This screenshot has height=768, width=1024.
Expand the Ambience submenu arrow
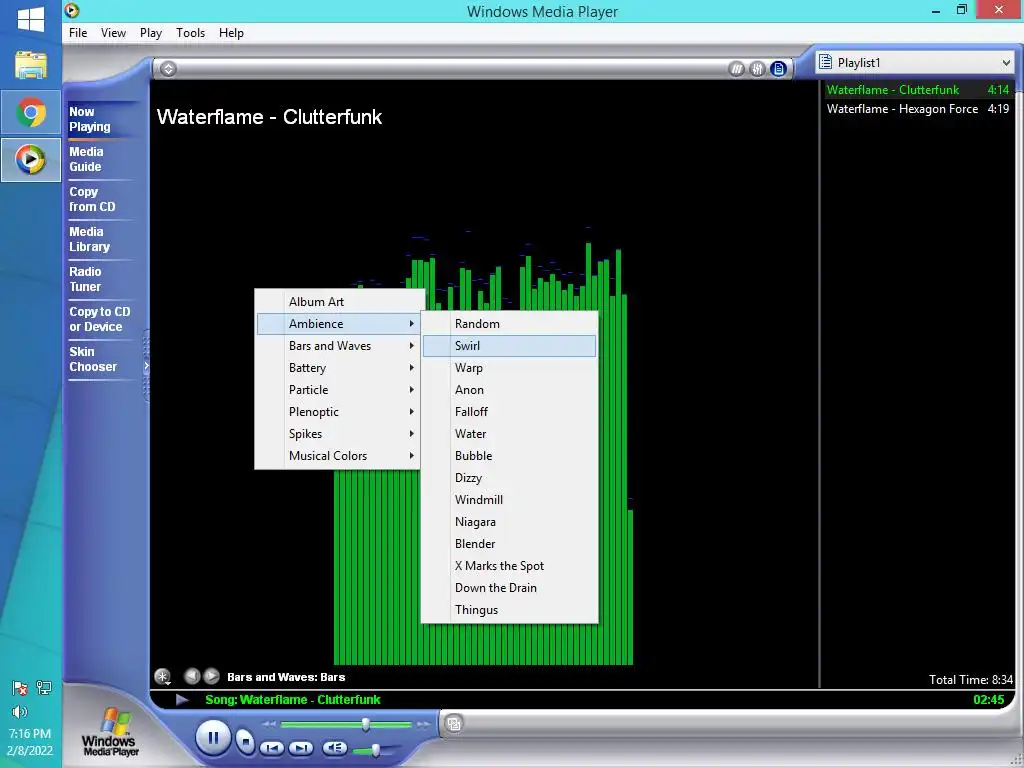(x=411, y=324)
